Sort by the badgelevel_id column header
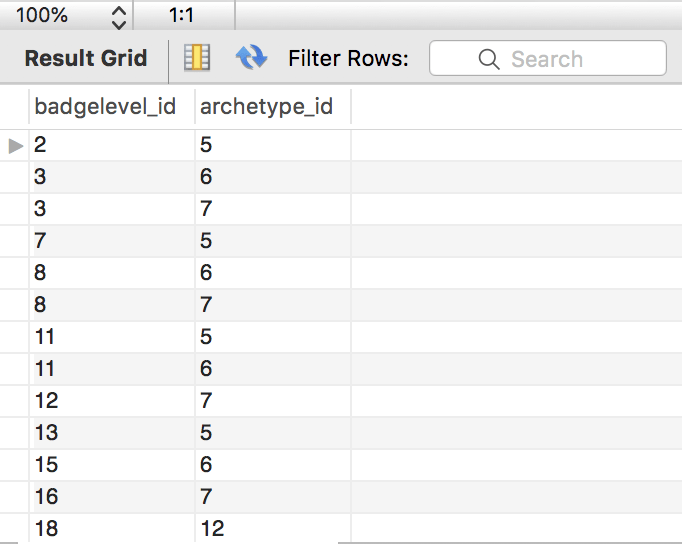The image size is (682, 544). (105, 107)
